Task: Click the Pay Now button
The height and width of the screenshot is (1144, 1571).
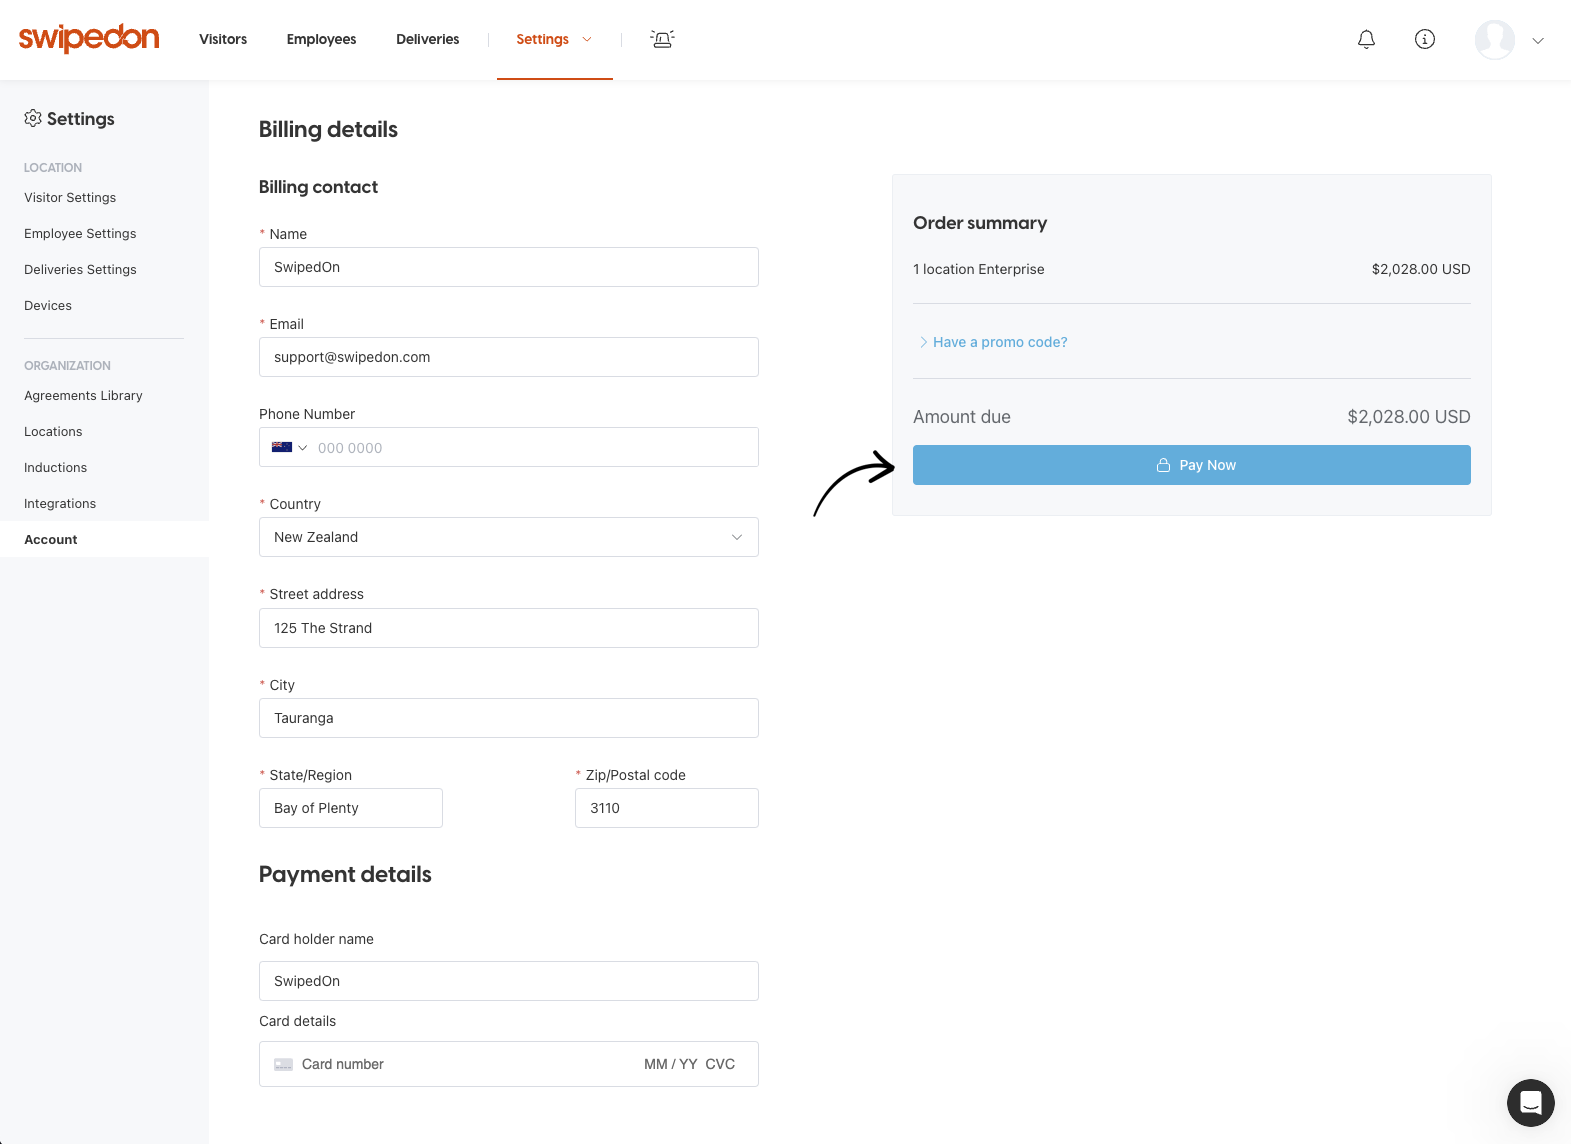Action: [x=1192, y=465]
